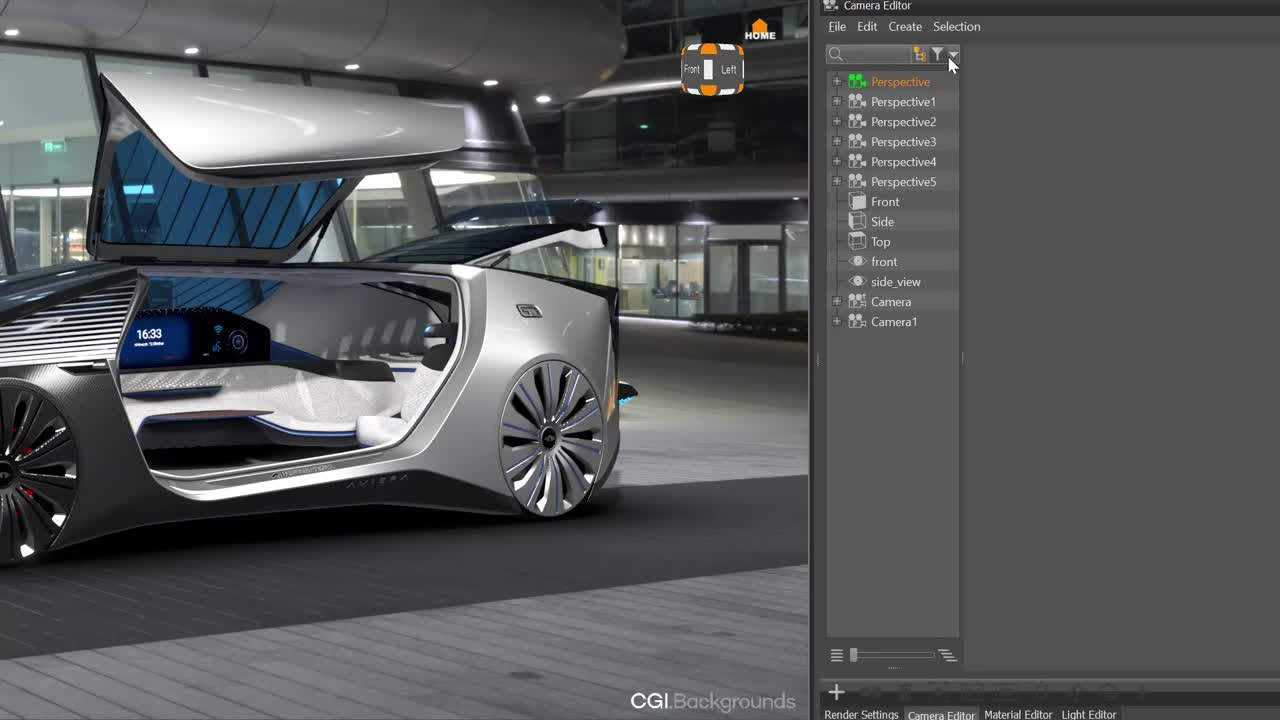Screen dimensions: 1280x720
Task: Expand the Camera1 node in the tree
Action: pos(837,321)
